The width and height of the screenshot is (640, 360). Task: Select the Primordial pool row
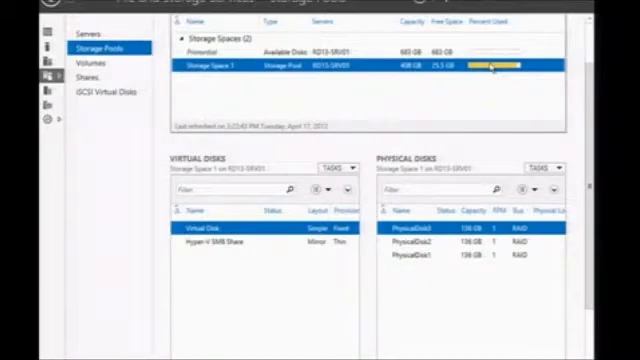click(x=368, y=52)
